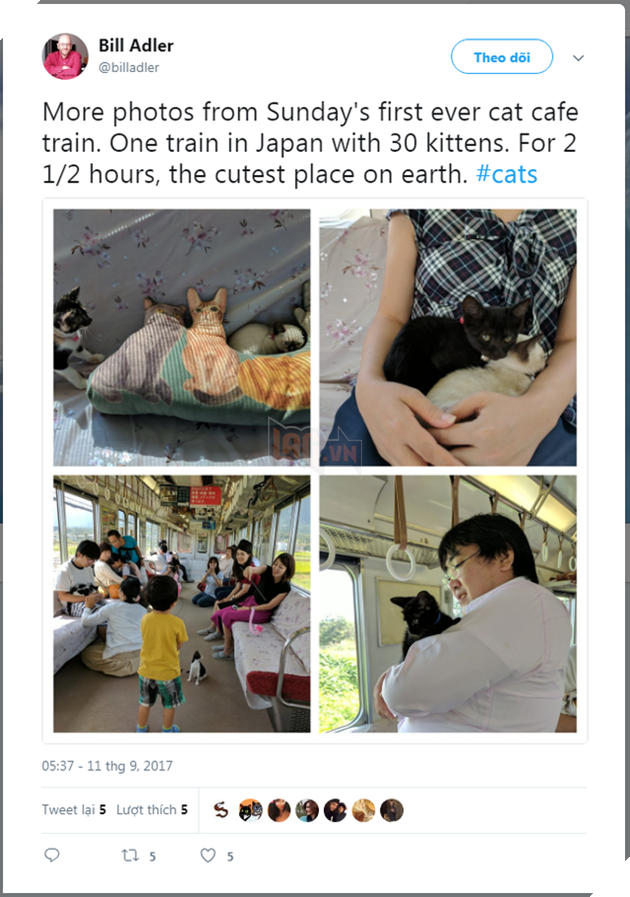Click the reply speech bubble icon

pyautogui.click(x=52, y=855)
